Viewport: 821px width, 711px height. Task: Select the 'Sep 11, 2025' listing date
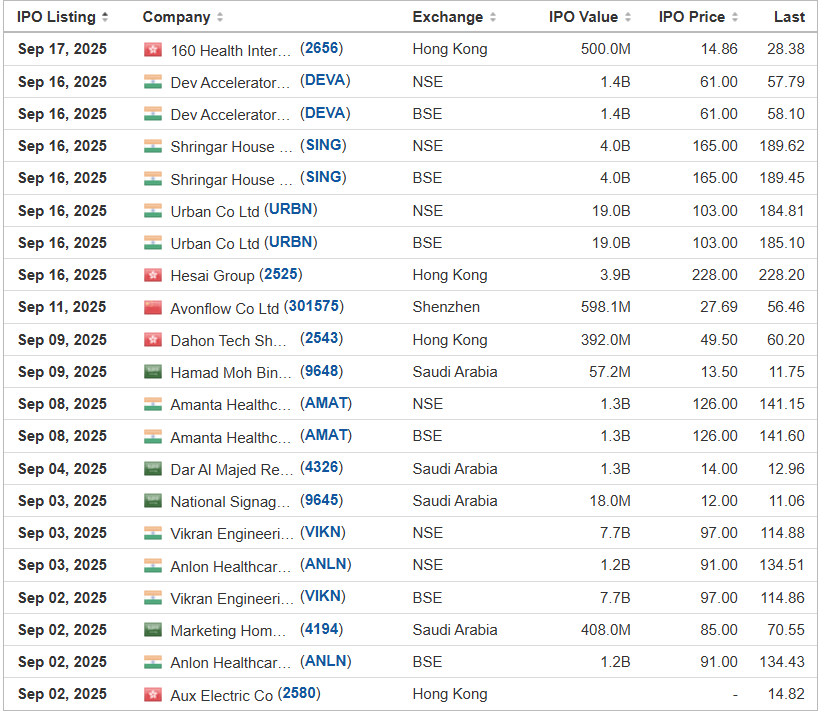(62, 307)
